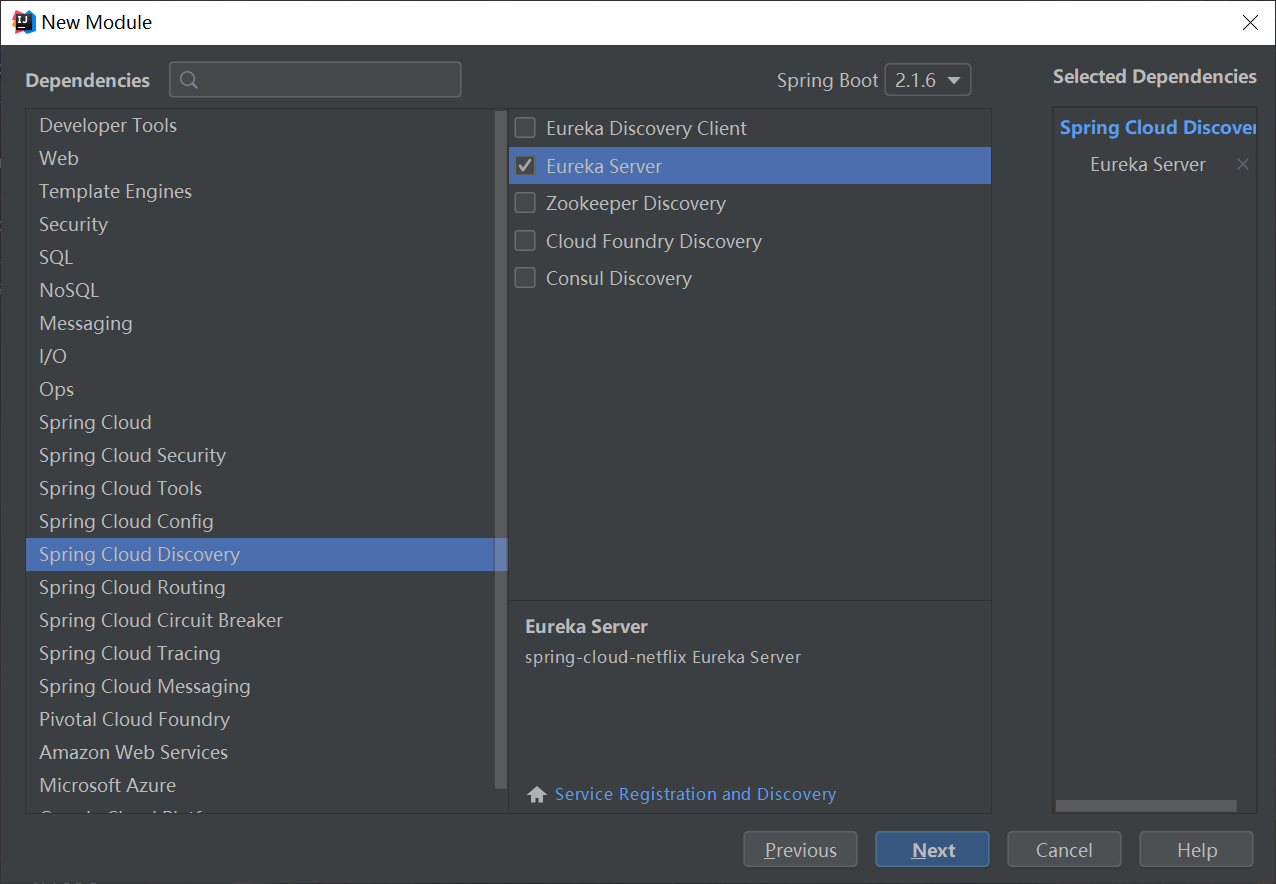Select the Web category
Image resolution: width=1276 pixels, height=884 pixels.
click(x=260, y=158)
